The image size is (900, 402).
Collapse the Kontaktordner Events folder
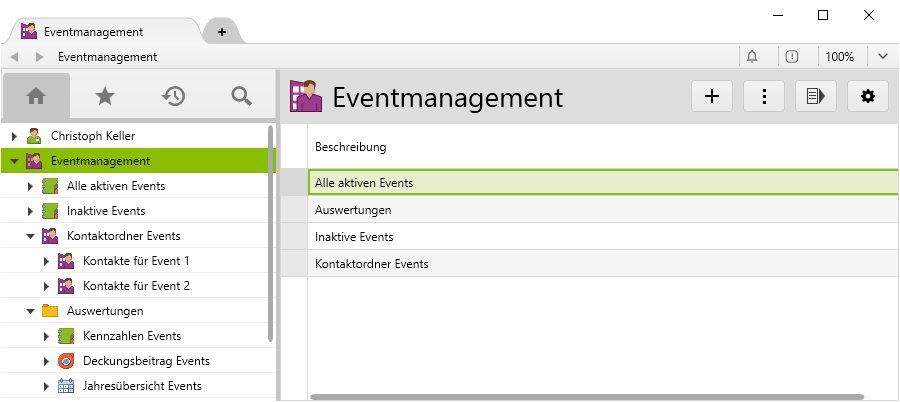click(30, 236)
